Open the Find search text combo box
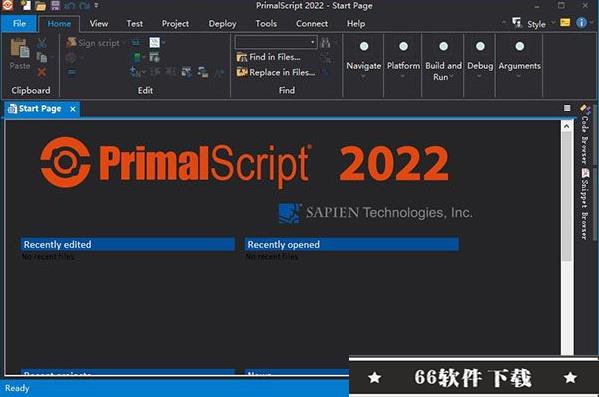Image resolution: width=599 pixels, height=397 pixels. coord(276,42)
